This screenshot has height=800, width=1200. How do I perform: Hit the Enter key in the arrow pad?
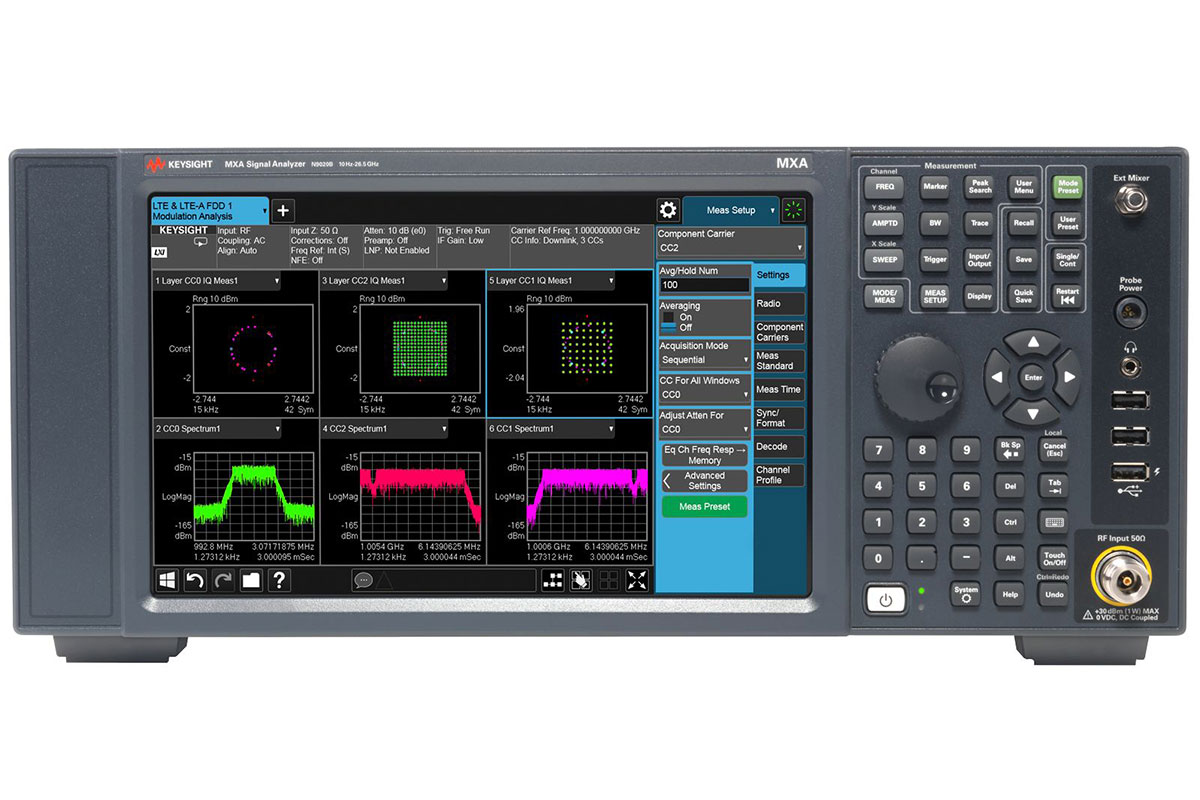(x=1033, y=377)
